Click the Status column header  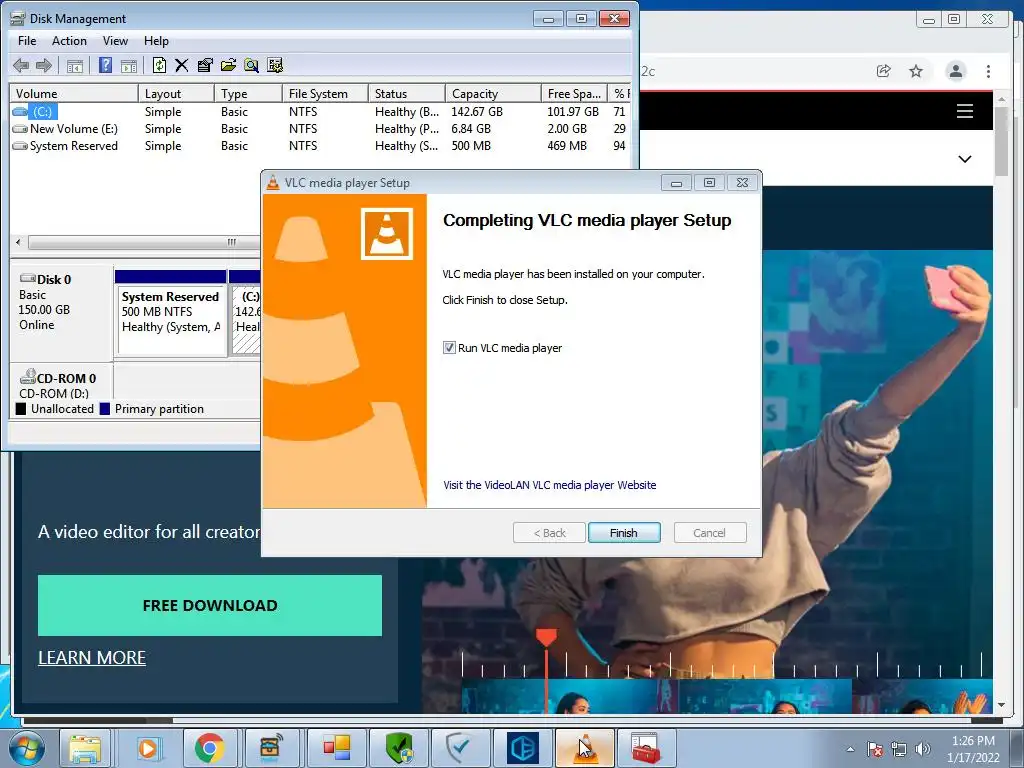(406, 94)
